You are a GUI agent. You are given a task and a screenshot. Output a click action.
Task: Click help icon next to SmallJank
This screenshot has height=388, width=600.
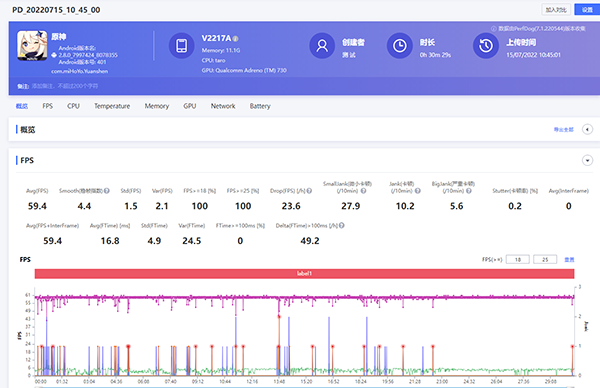point(364,191)
